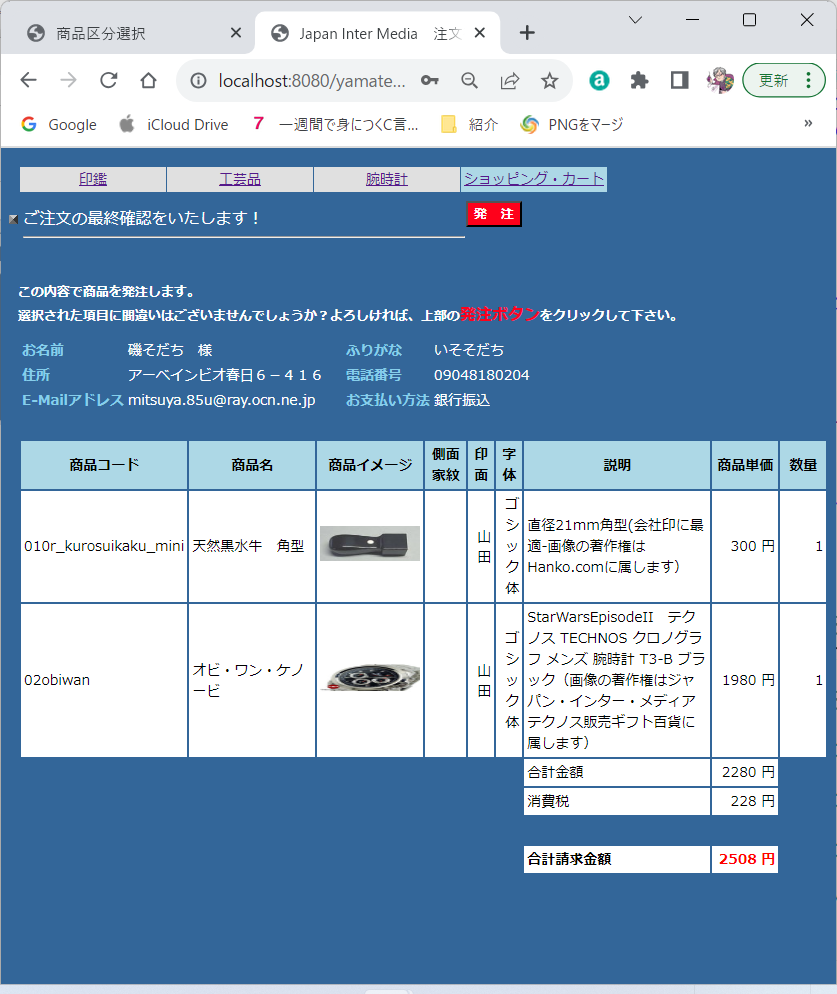The width and height of the screenshot is (837, 994).
Task: Open the ショッピング・カート link
Action: click(x=534, y=179)
